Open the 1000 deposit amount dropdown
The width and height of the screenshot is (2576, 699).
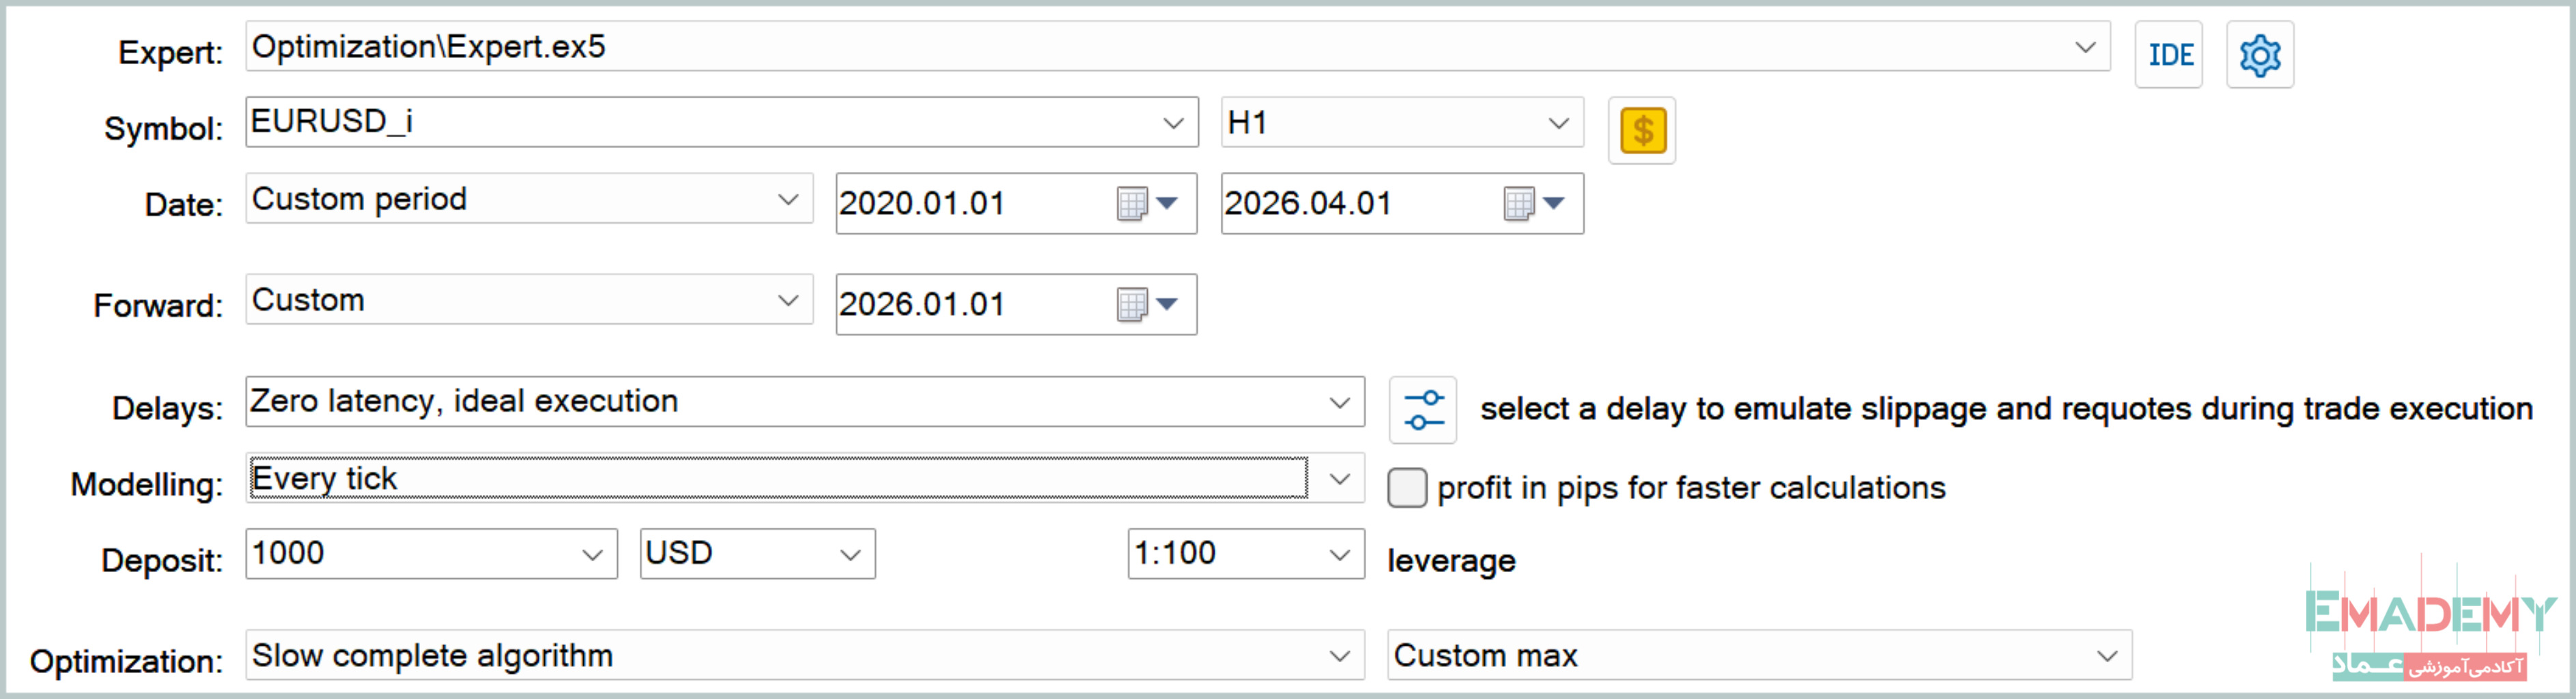pyautogui.click(x=432, y=554)
